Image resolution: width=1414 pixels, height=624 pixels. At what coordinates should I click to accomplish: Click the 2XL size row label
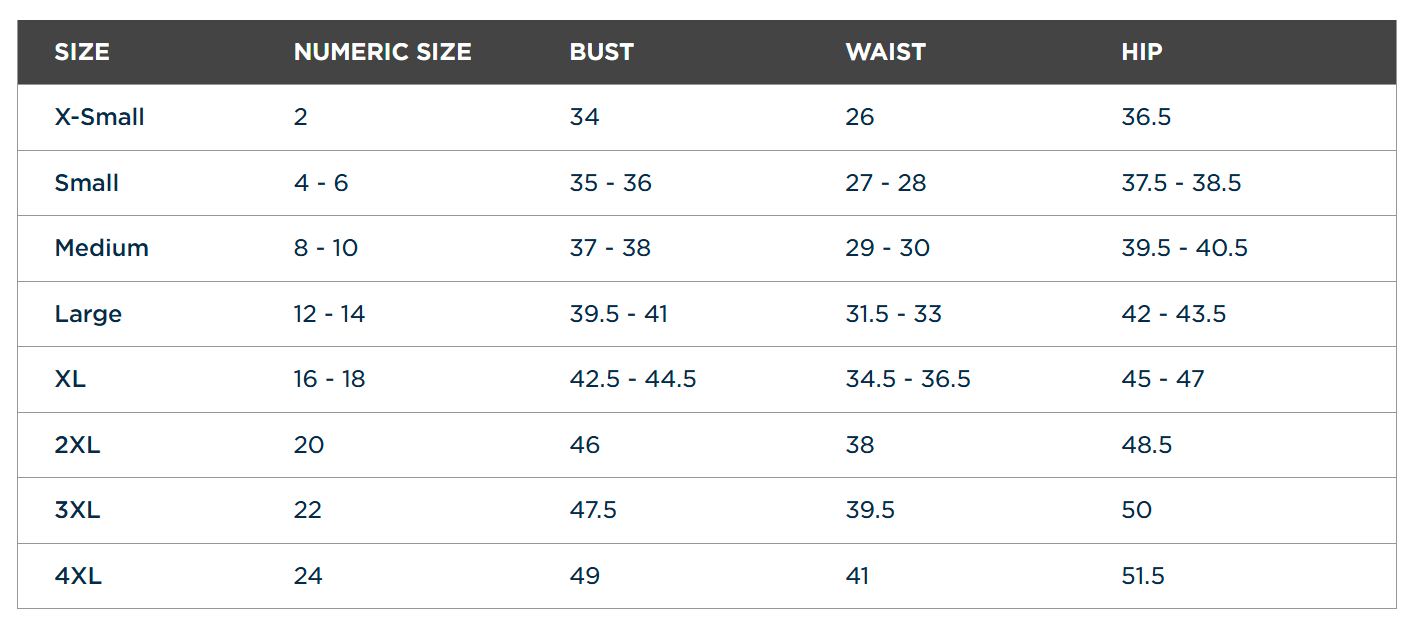(77, 445)
